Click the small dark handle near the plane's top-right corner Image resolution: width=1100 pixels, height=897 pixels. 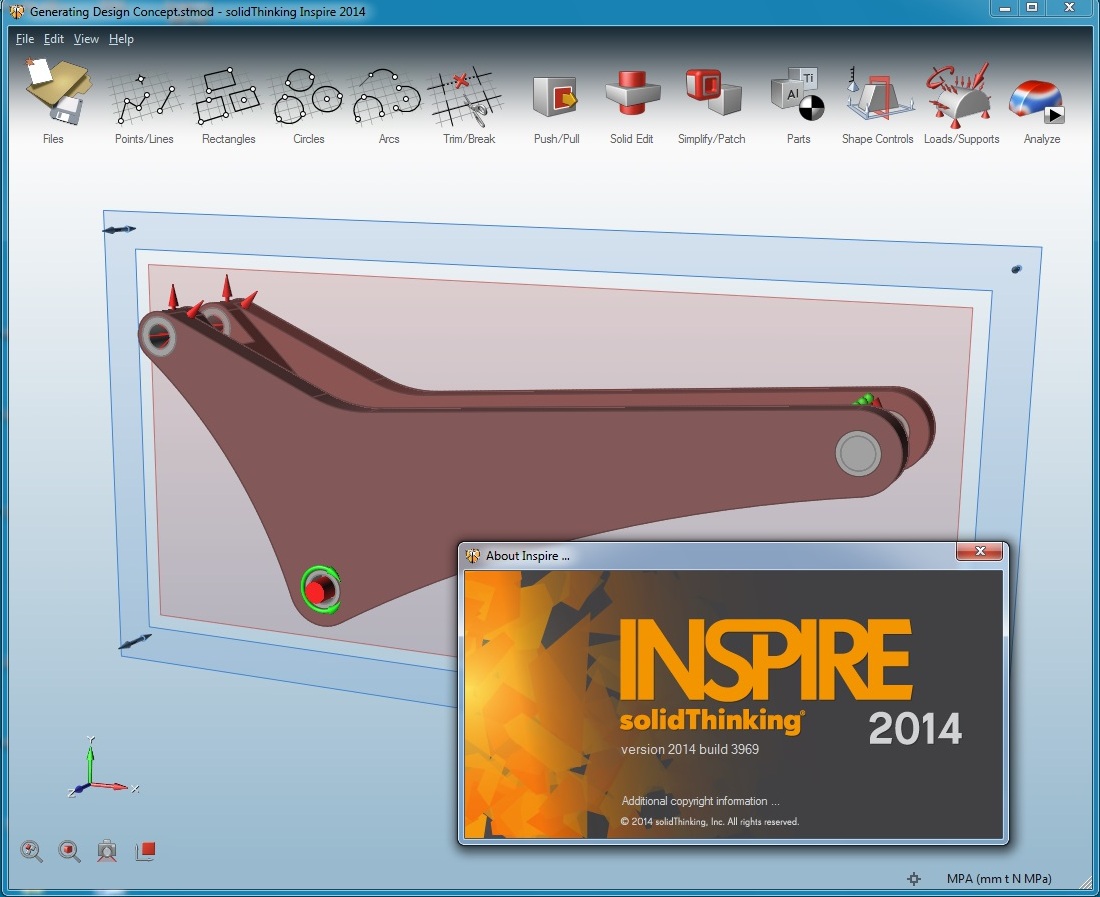pyautogui.click(x=1016, y=269)
